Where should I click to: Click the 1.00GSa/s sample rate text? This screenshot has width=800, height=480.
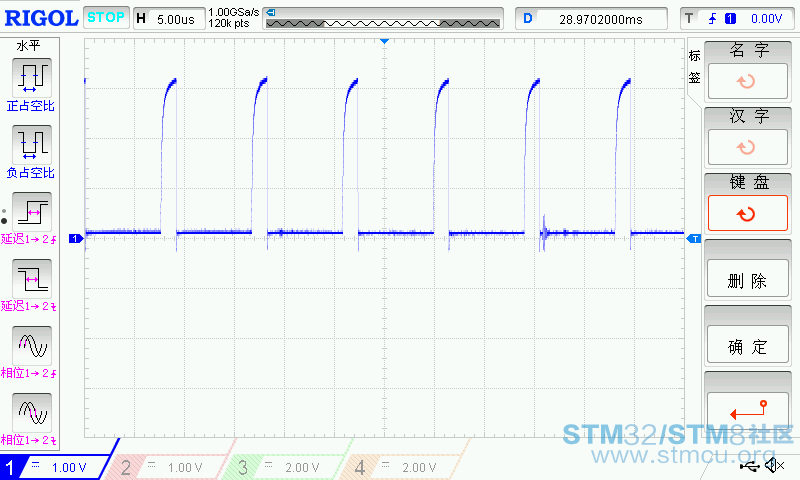tap(234, 12)
